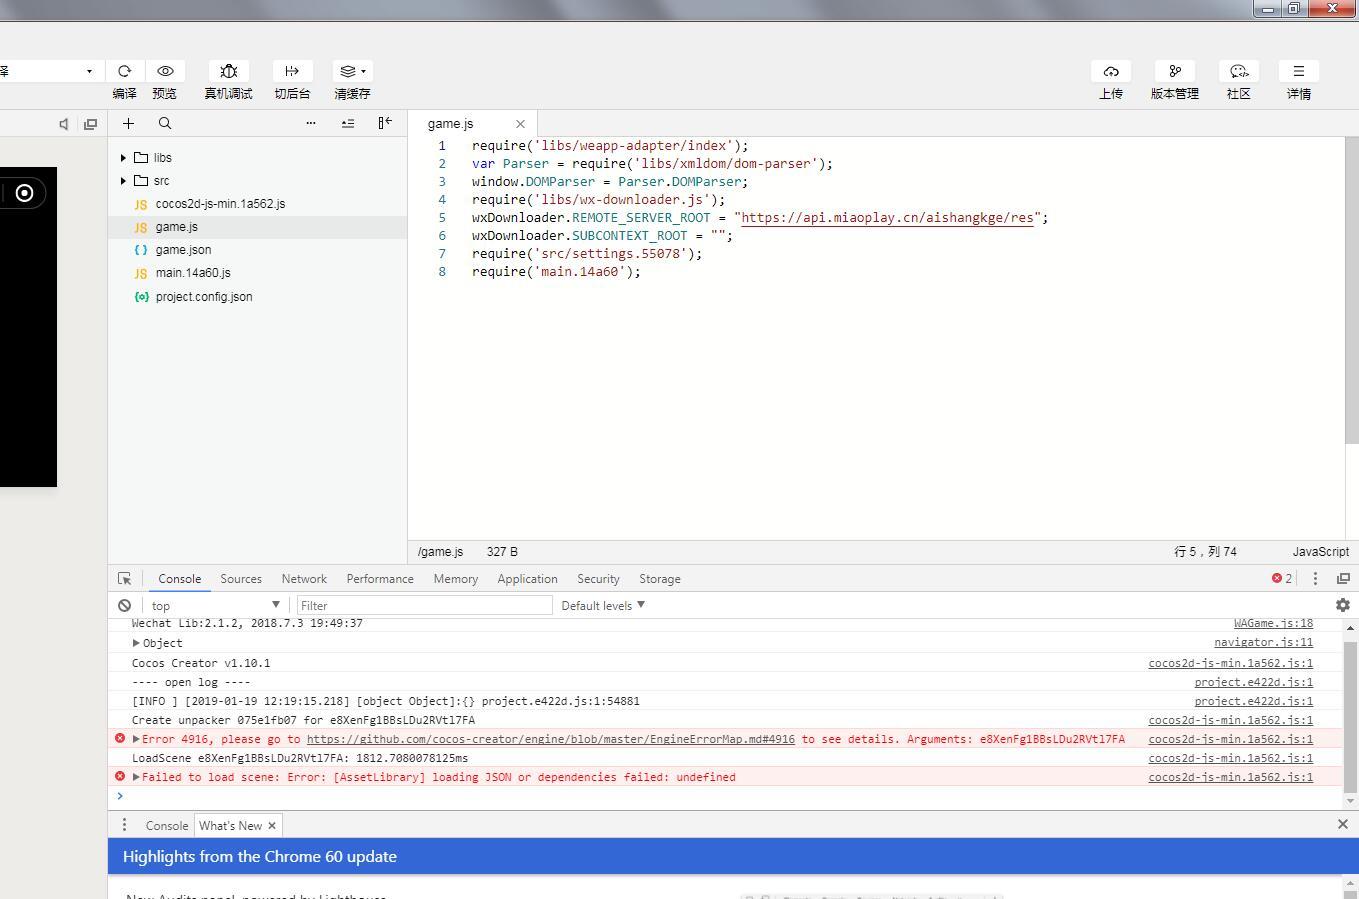Open project.config.json file
Image resolution: width=1359 pixels, height=899 pixels.
(x=204, y=297)
